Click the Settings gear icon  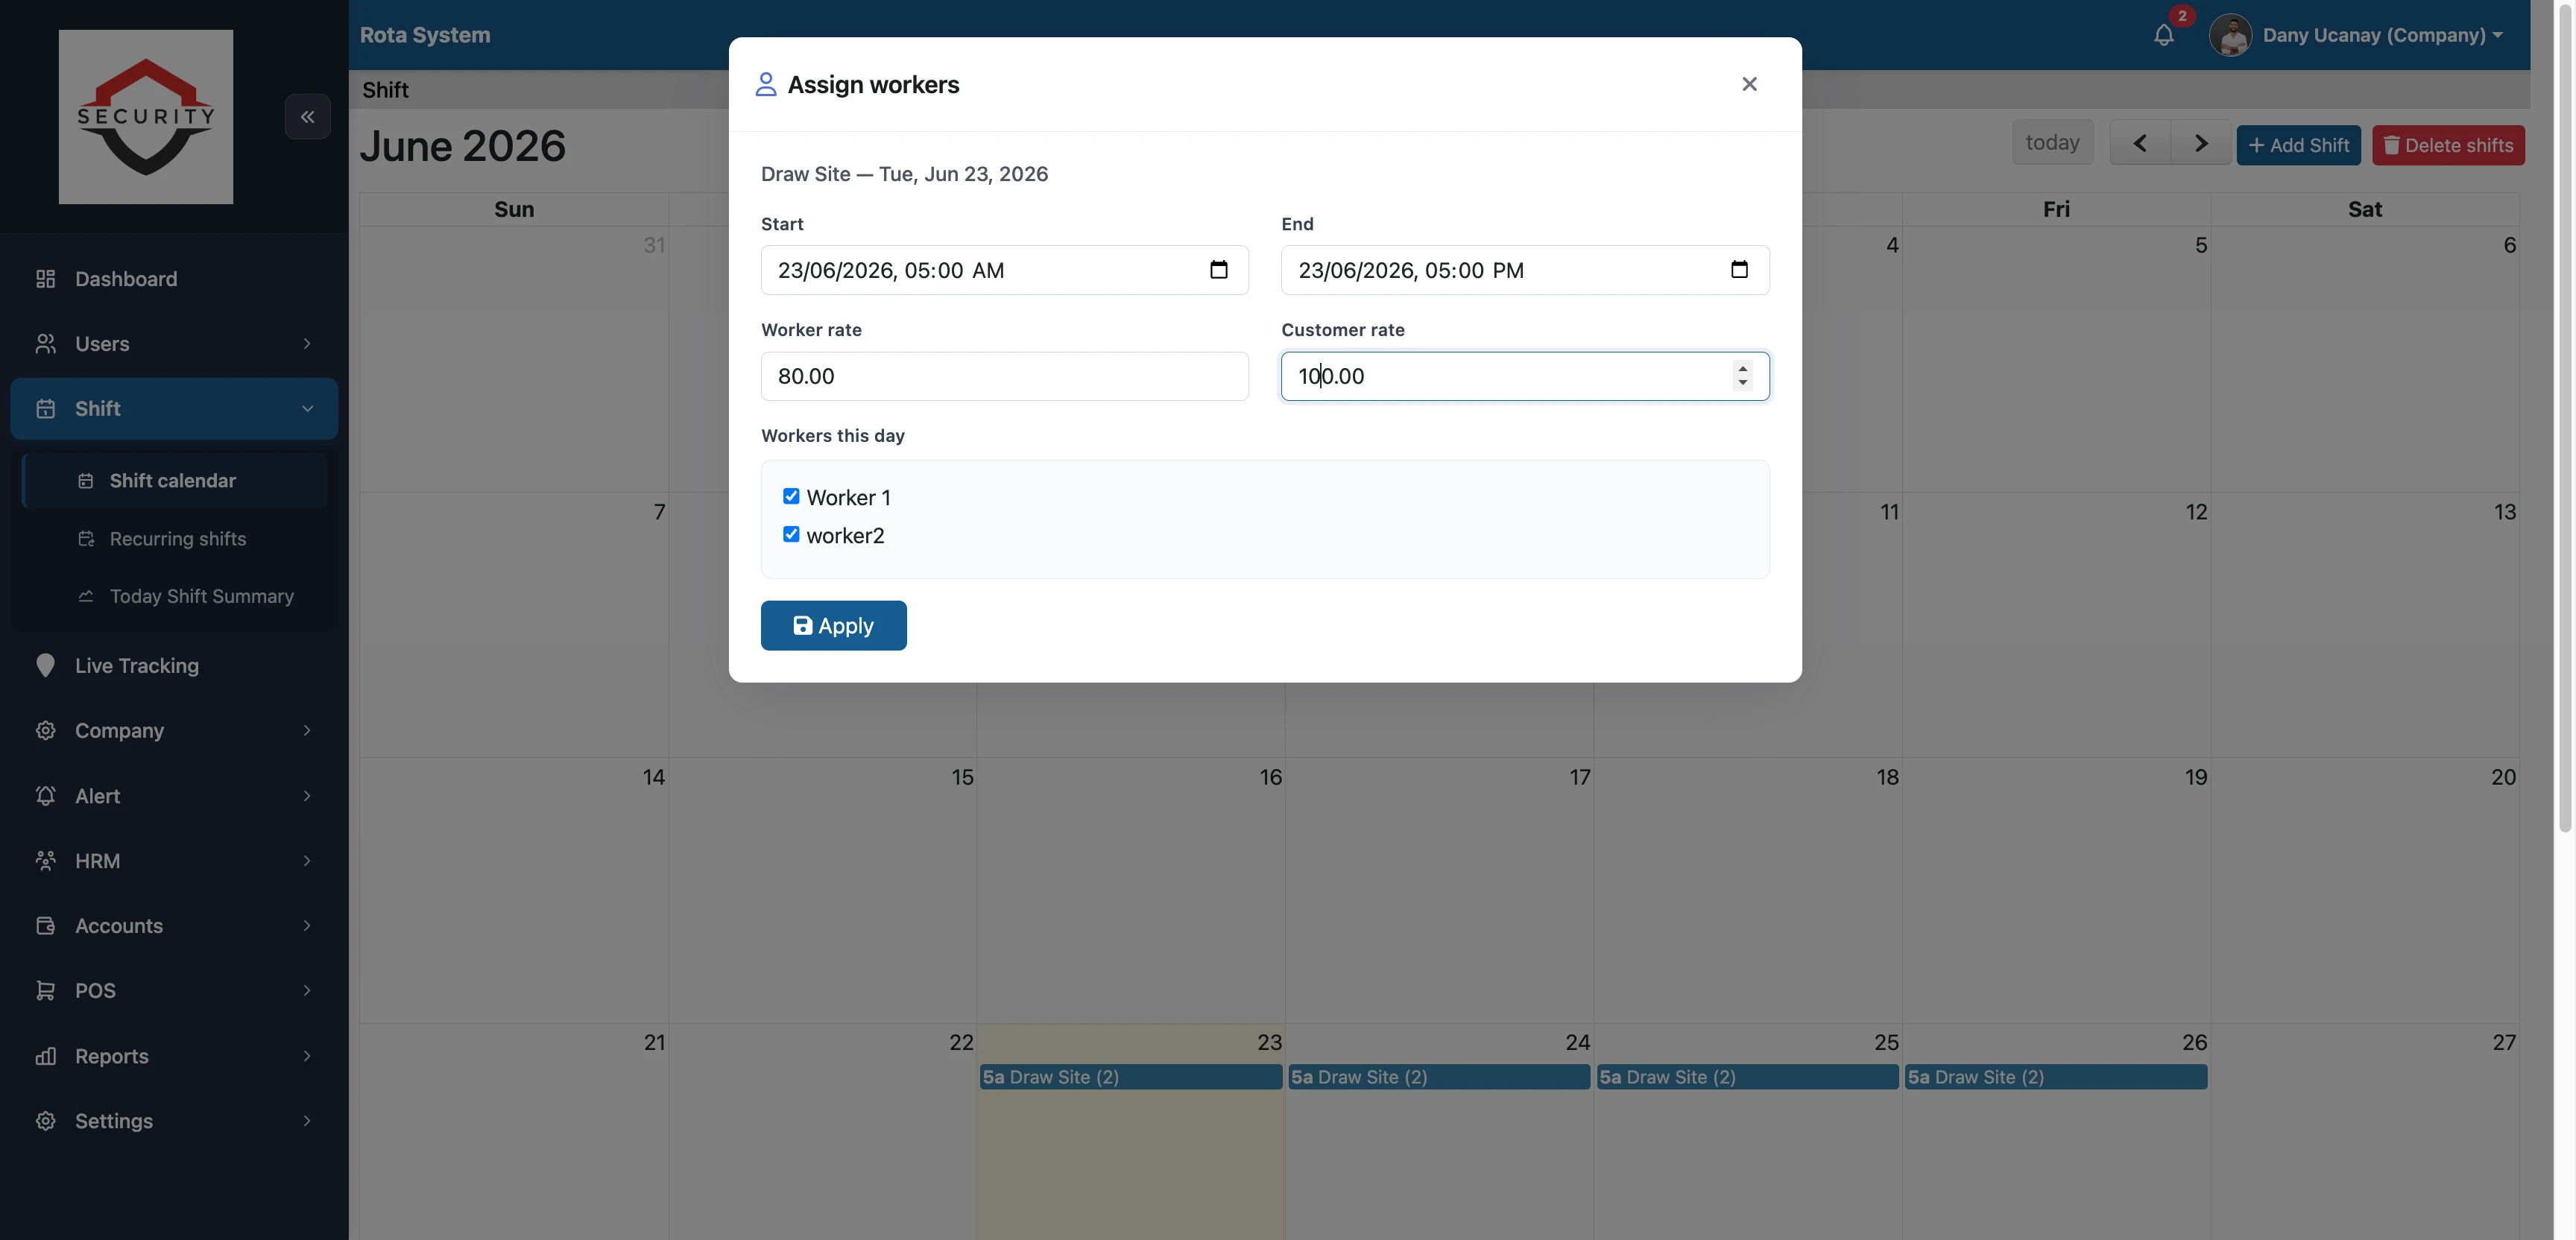coord(45,1121)
